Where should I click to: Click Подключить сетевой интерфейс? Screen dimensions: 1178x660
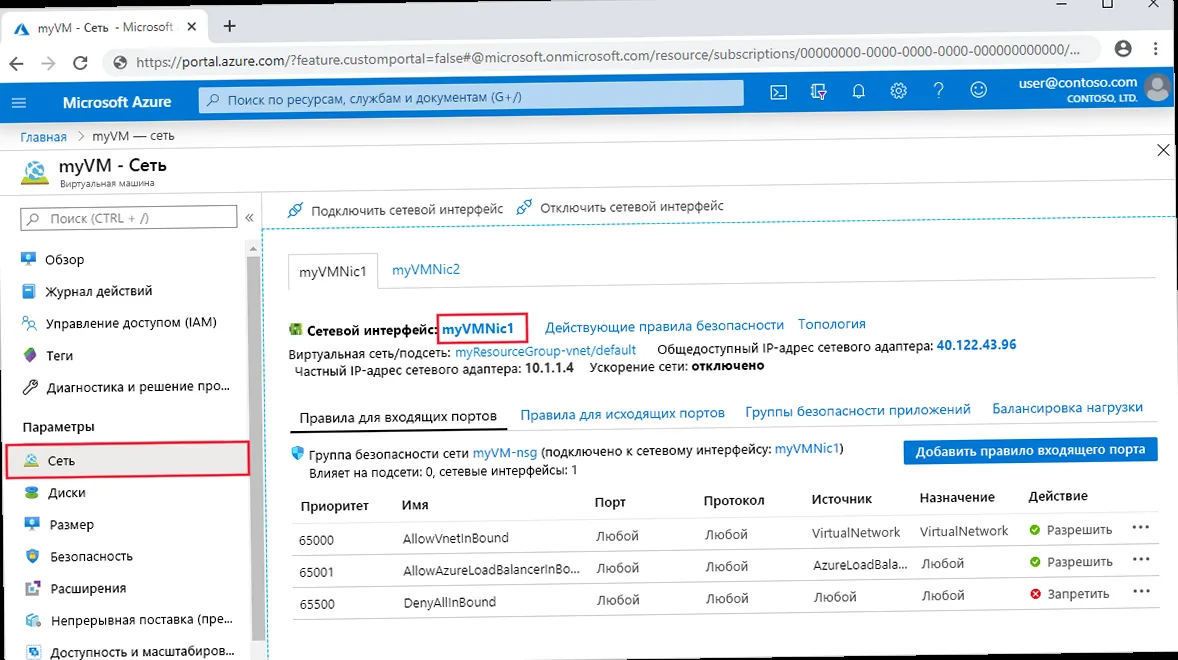coord(395,209)
